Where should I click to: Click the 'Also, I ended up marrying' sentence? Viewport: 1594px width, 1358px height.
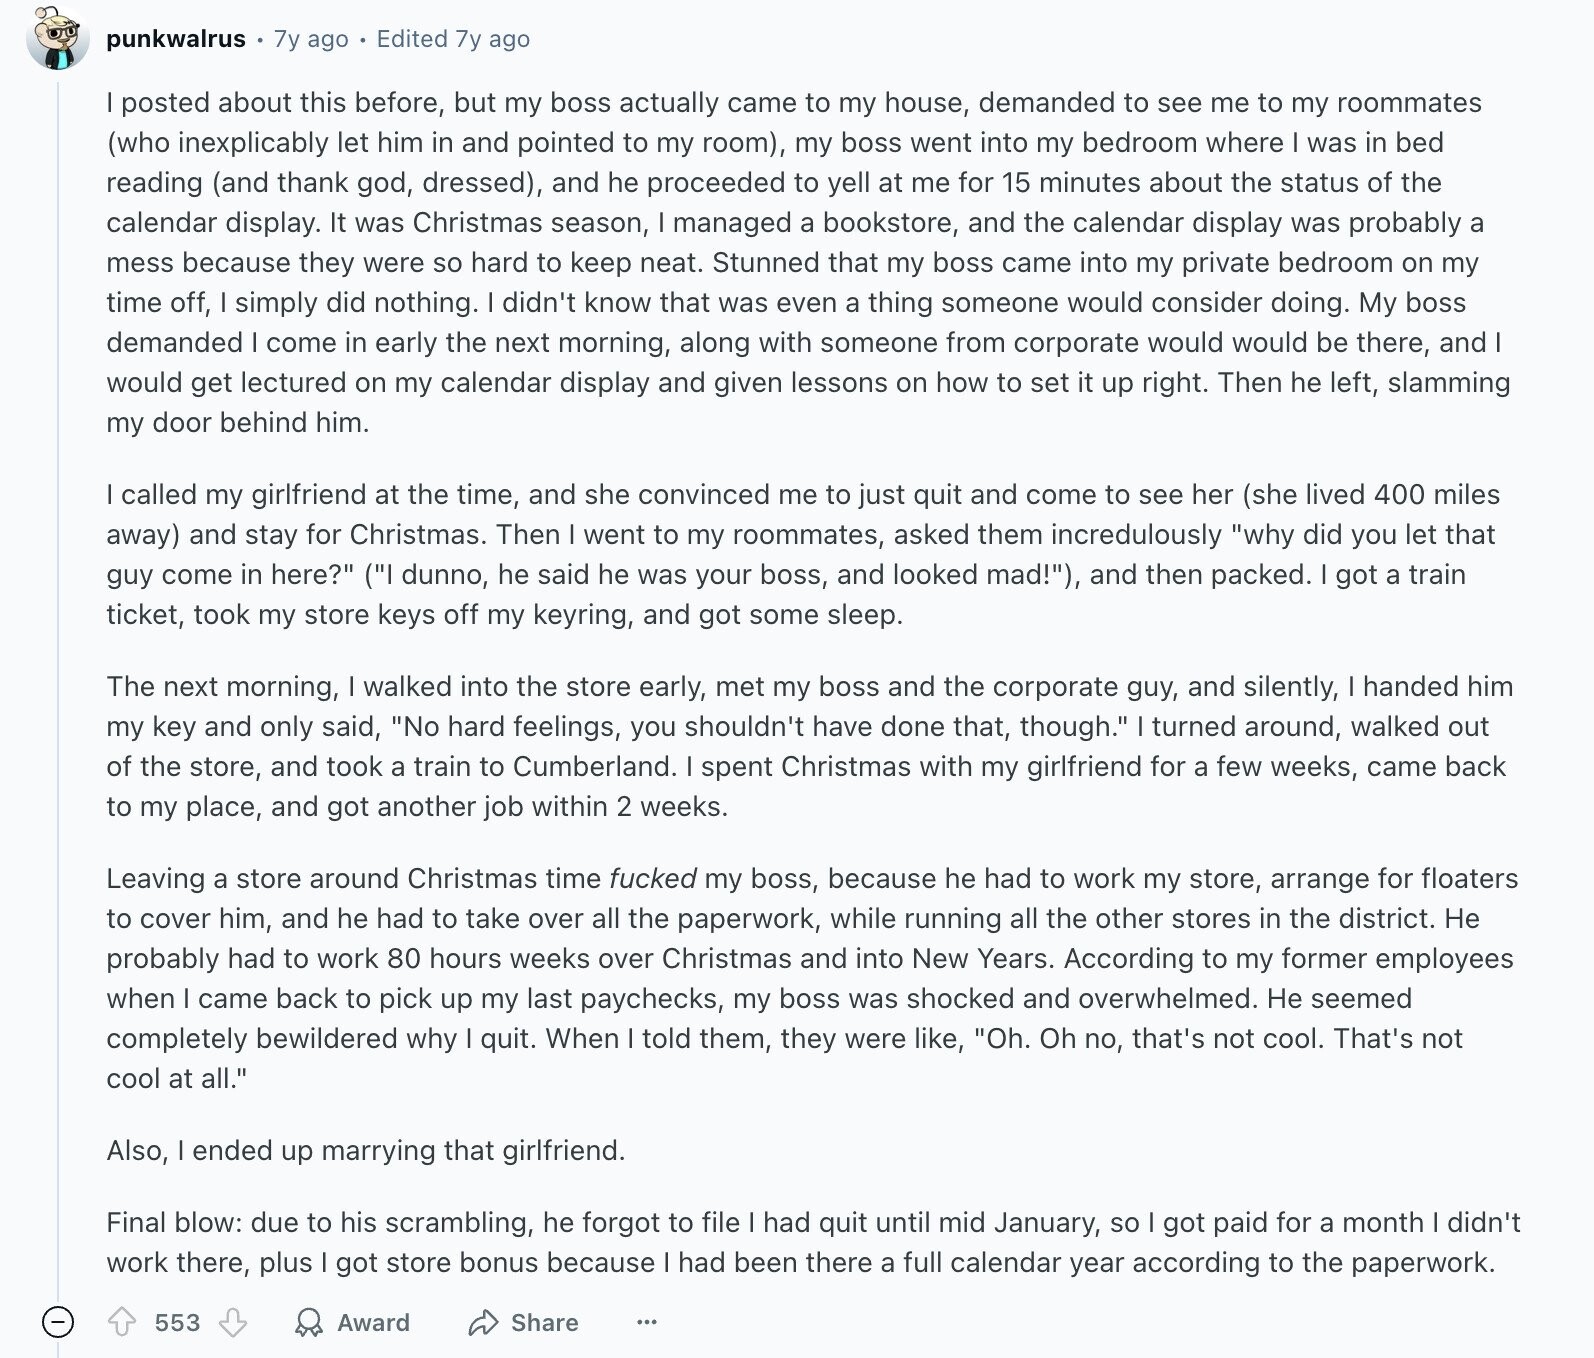[x=366, y=1150]
